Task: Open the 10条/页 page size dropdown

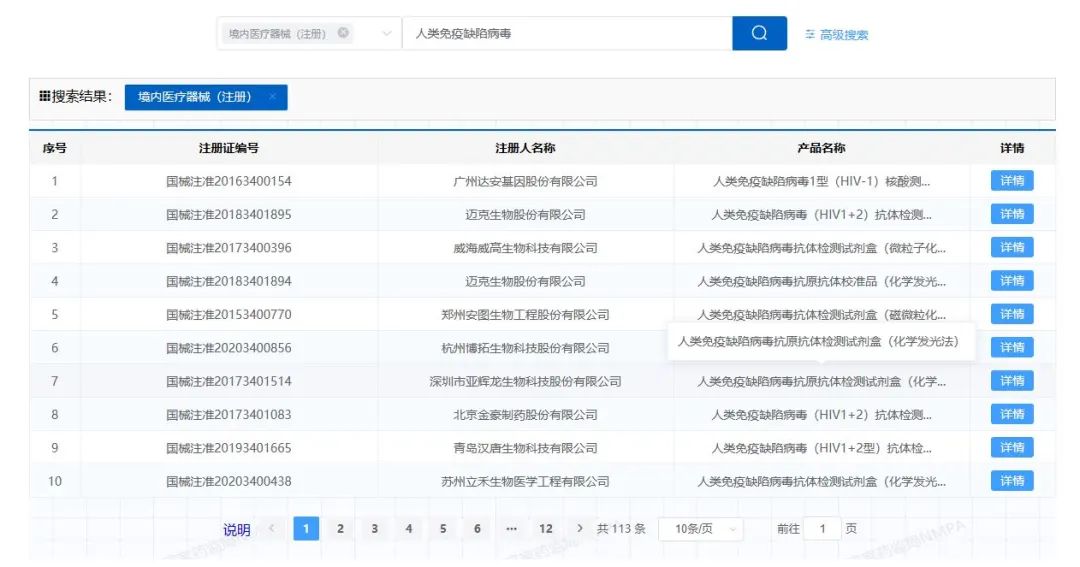Action: [700, 529]
